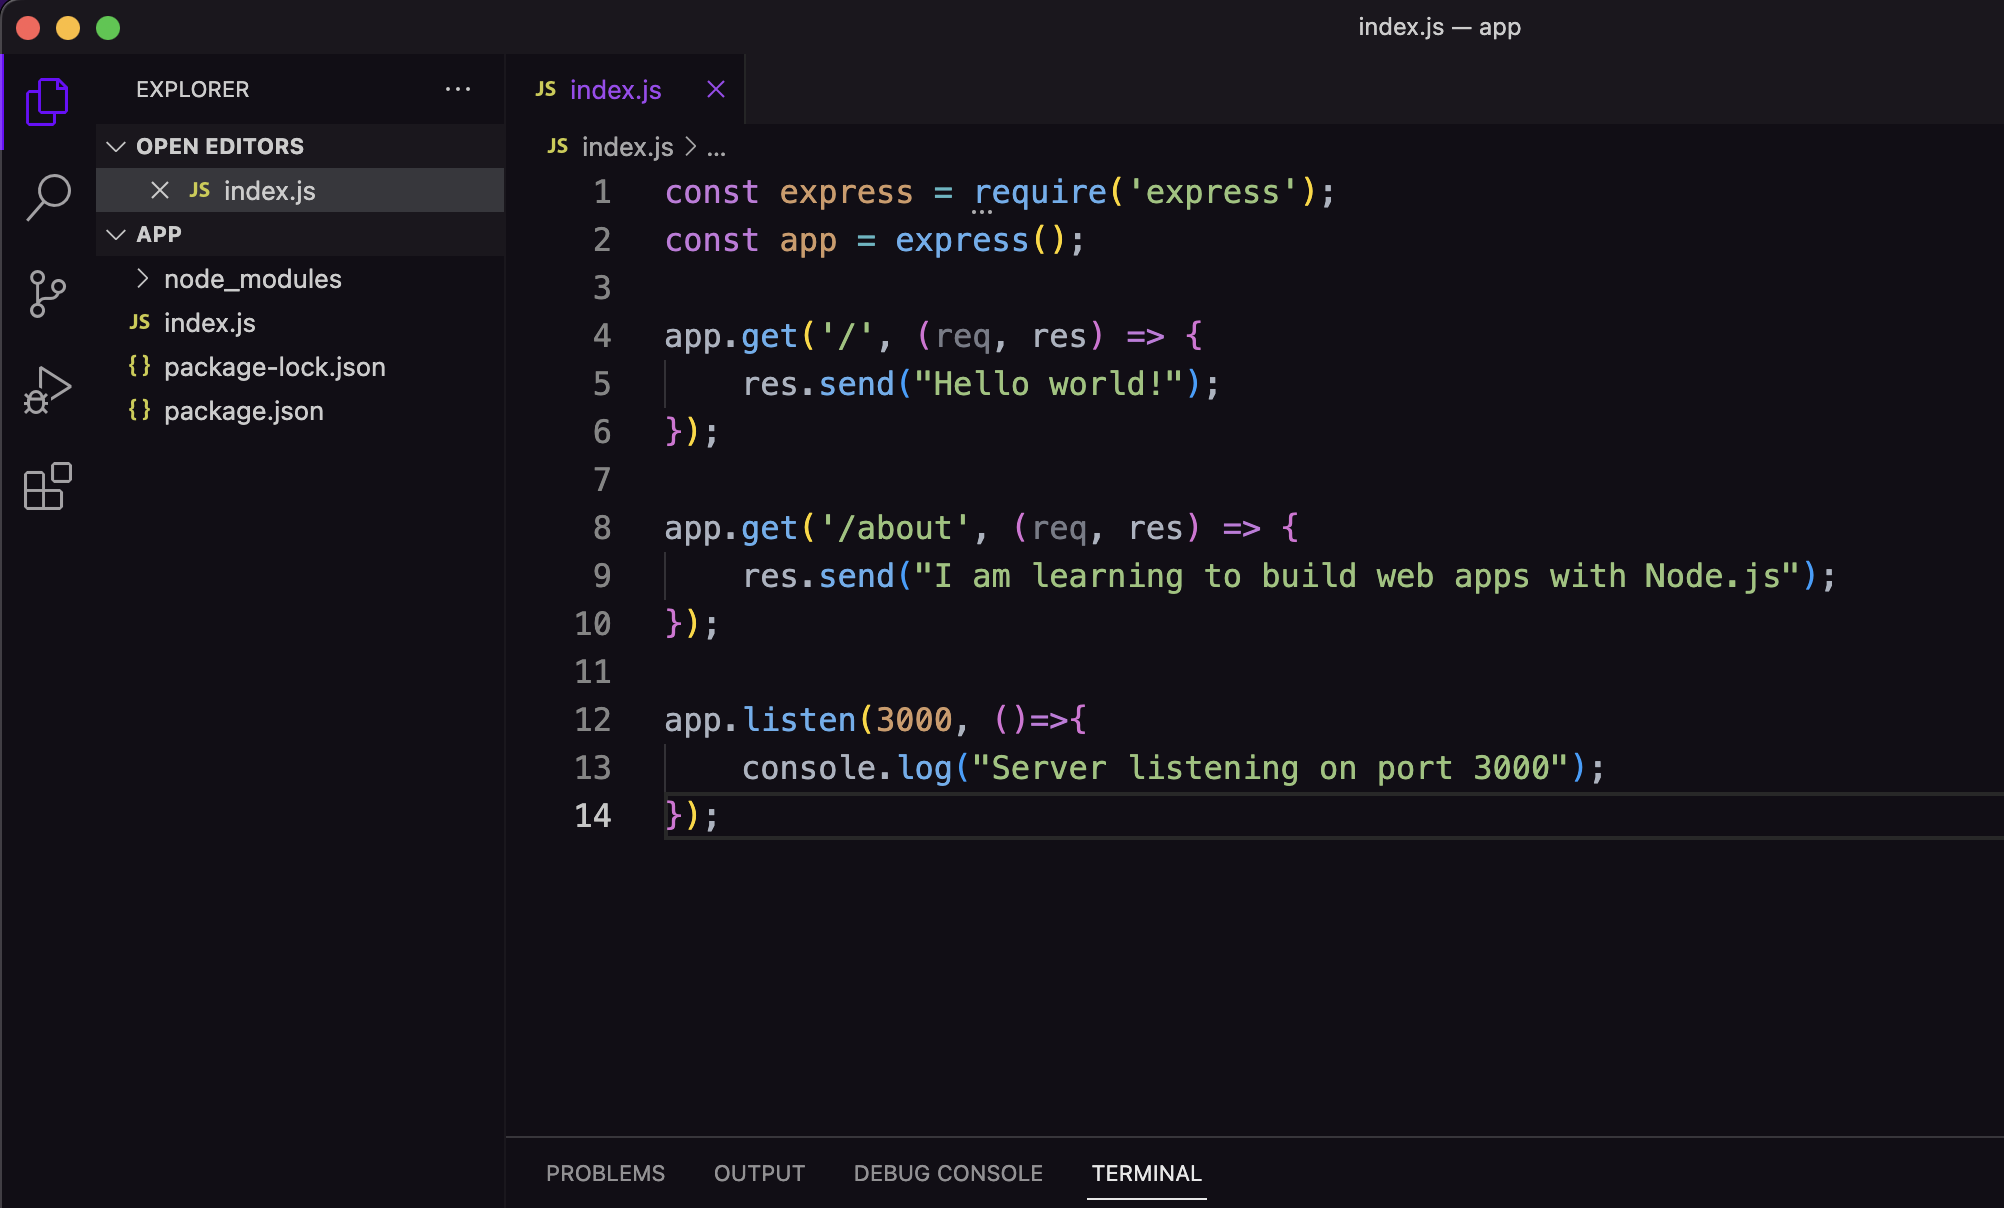Collapse the OPEN EDITORS section

click(x=115, y=146)
